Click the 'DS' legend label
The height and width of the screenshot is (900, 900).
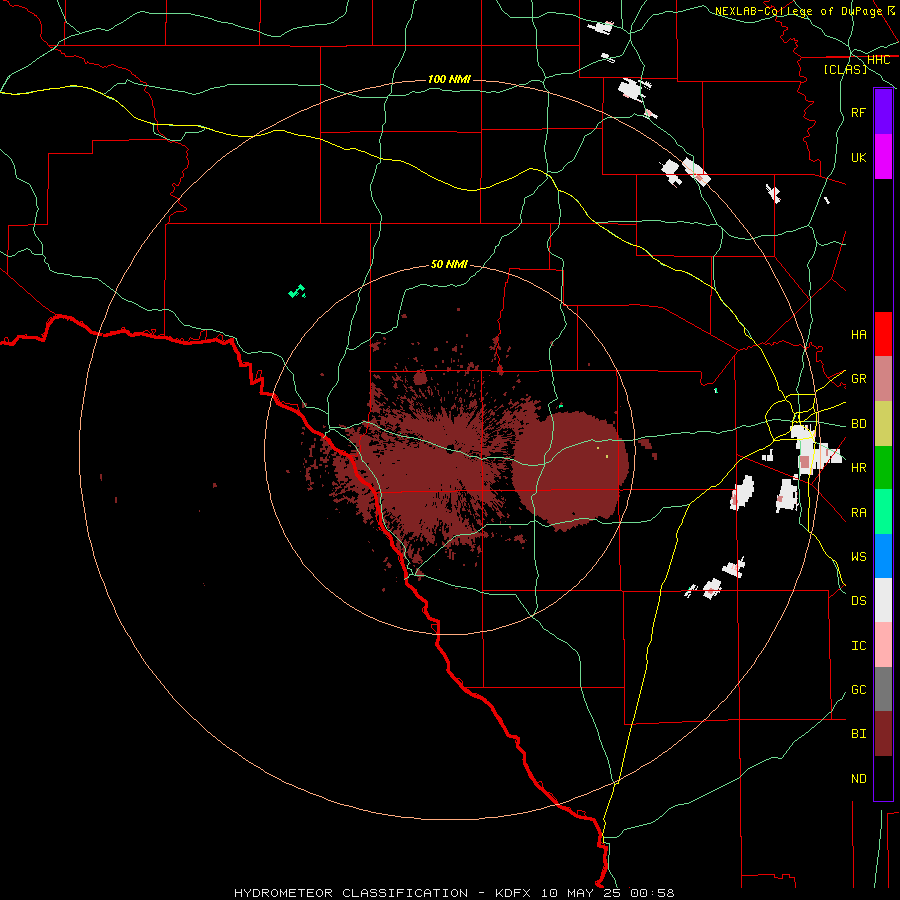click(x=858, y=600)
